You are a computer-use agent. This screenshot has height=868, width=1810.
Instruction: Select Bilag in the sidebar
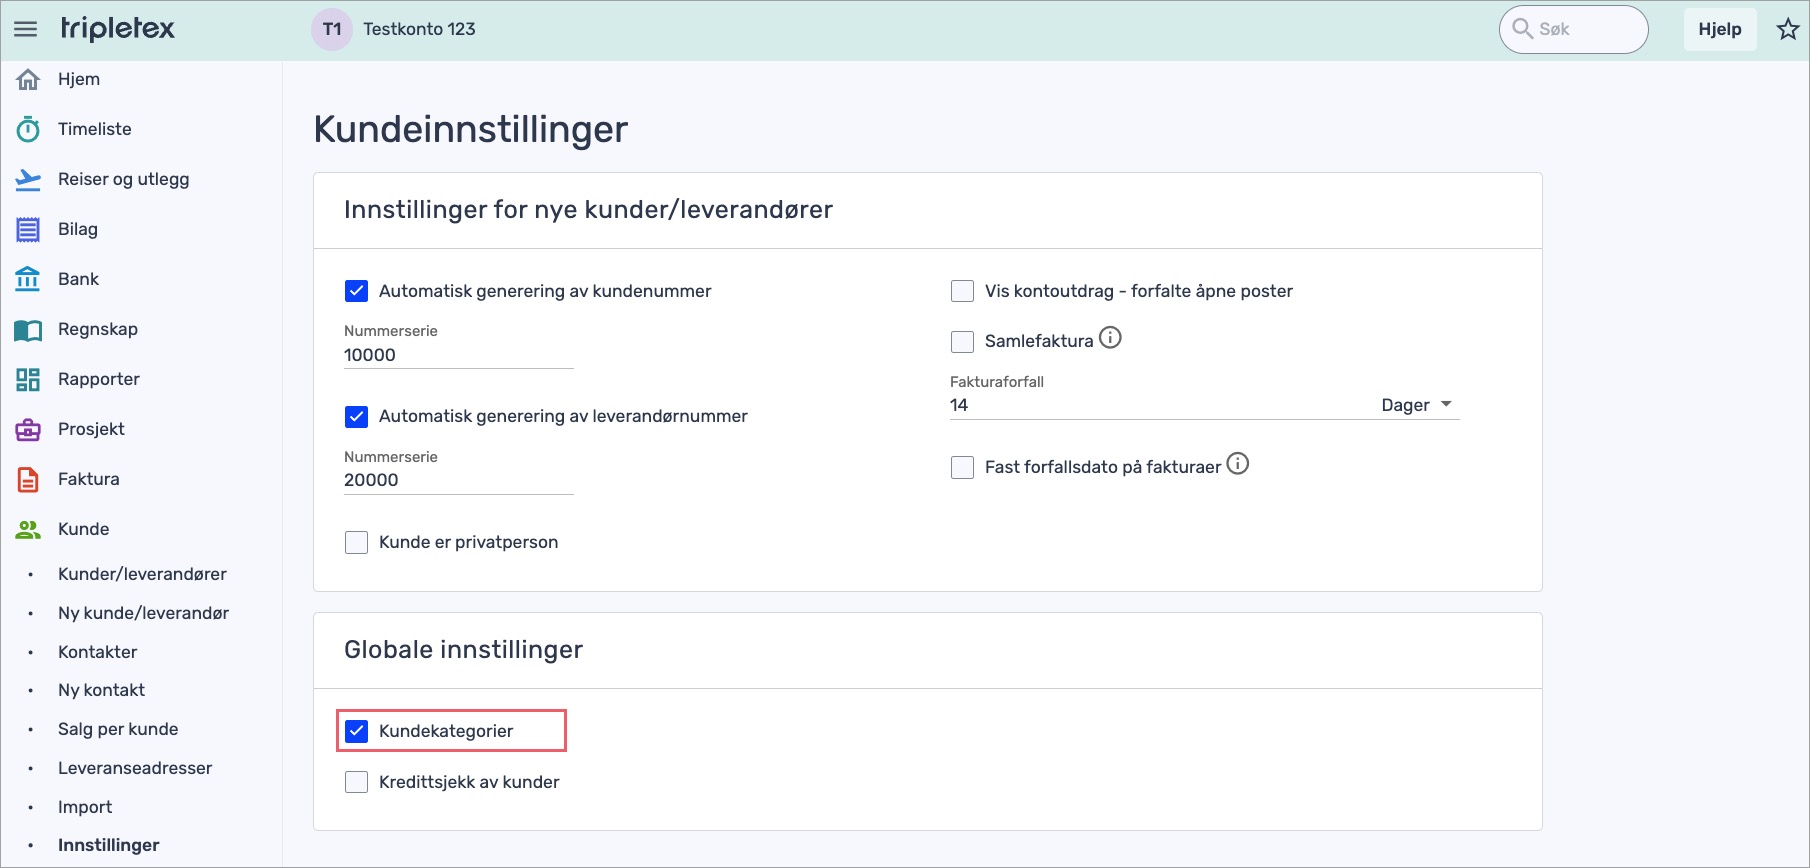pyautogui.click(x=78, y=229)
